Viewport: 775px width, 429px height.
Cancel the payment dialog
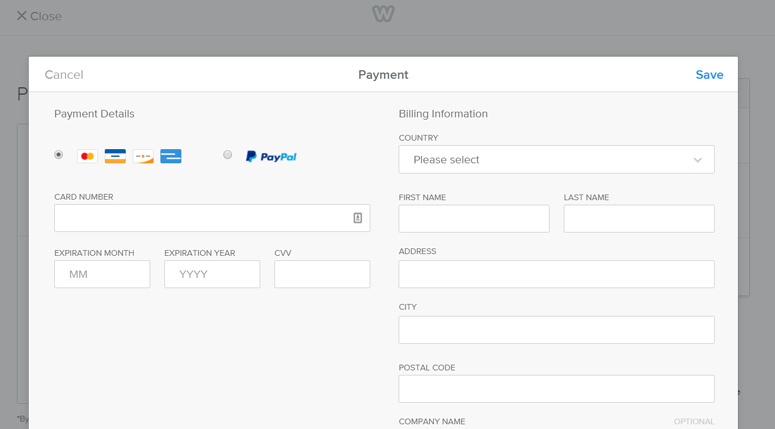point(64,75)
